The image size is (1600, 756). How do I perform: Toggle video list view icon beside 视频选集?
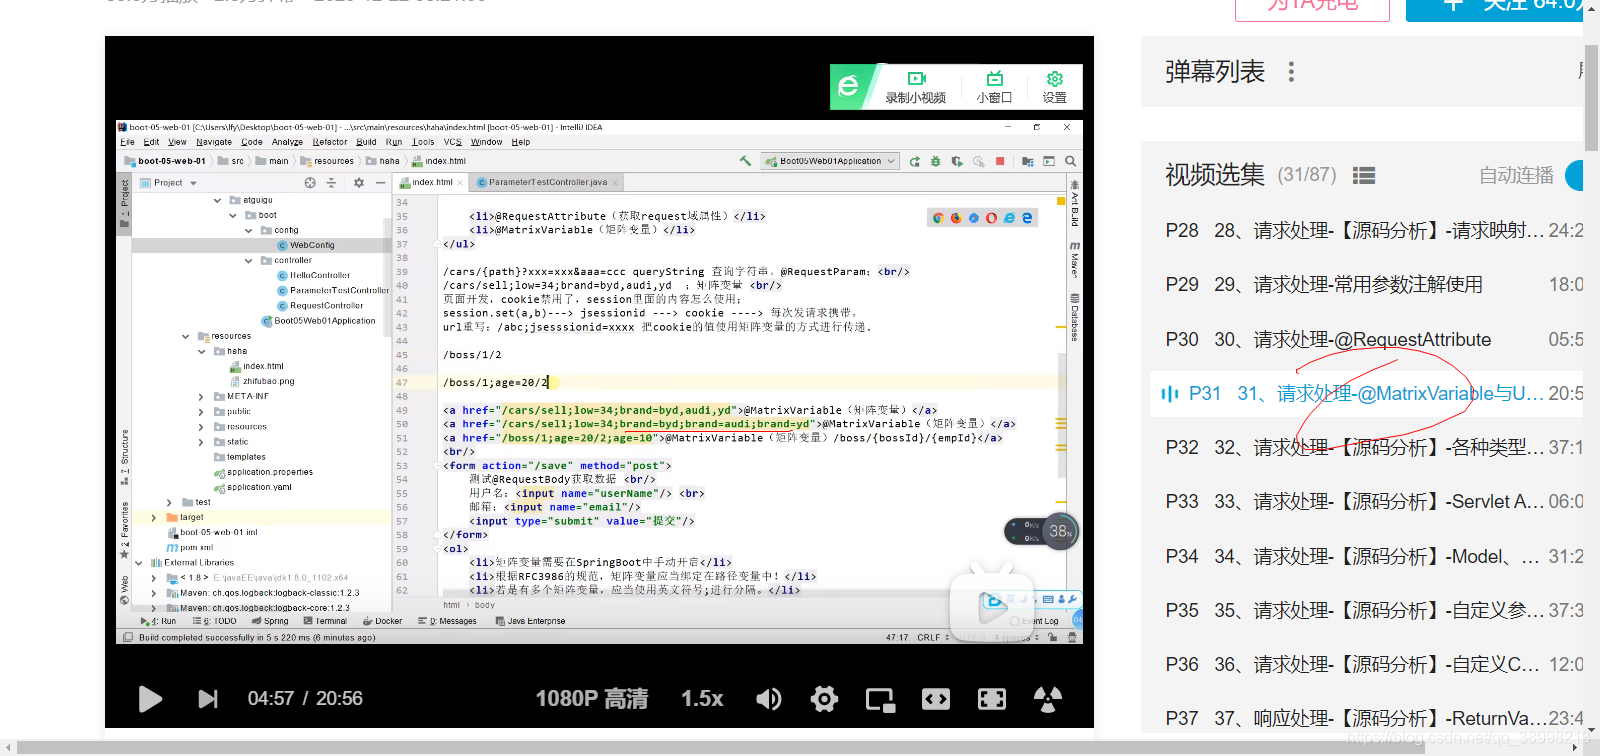tap(1363, 176)
